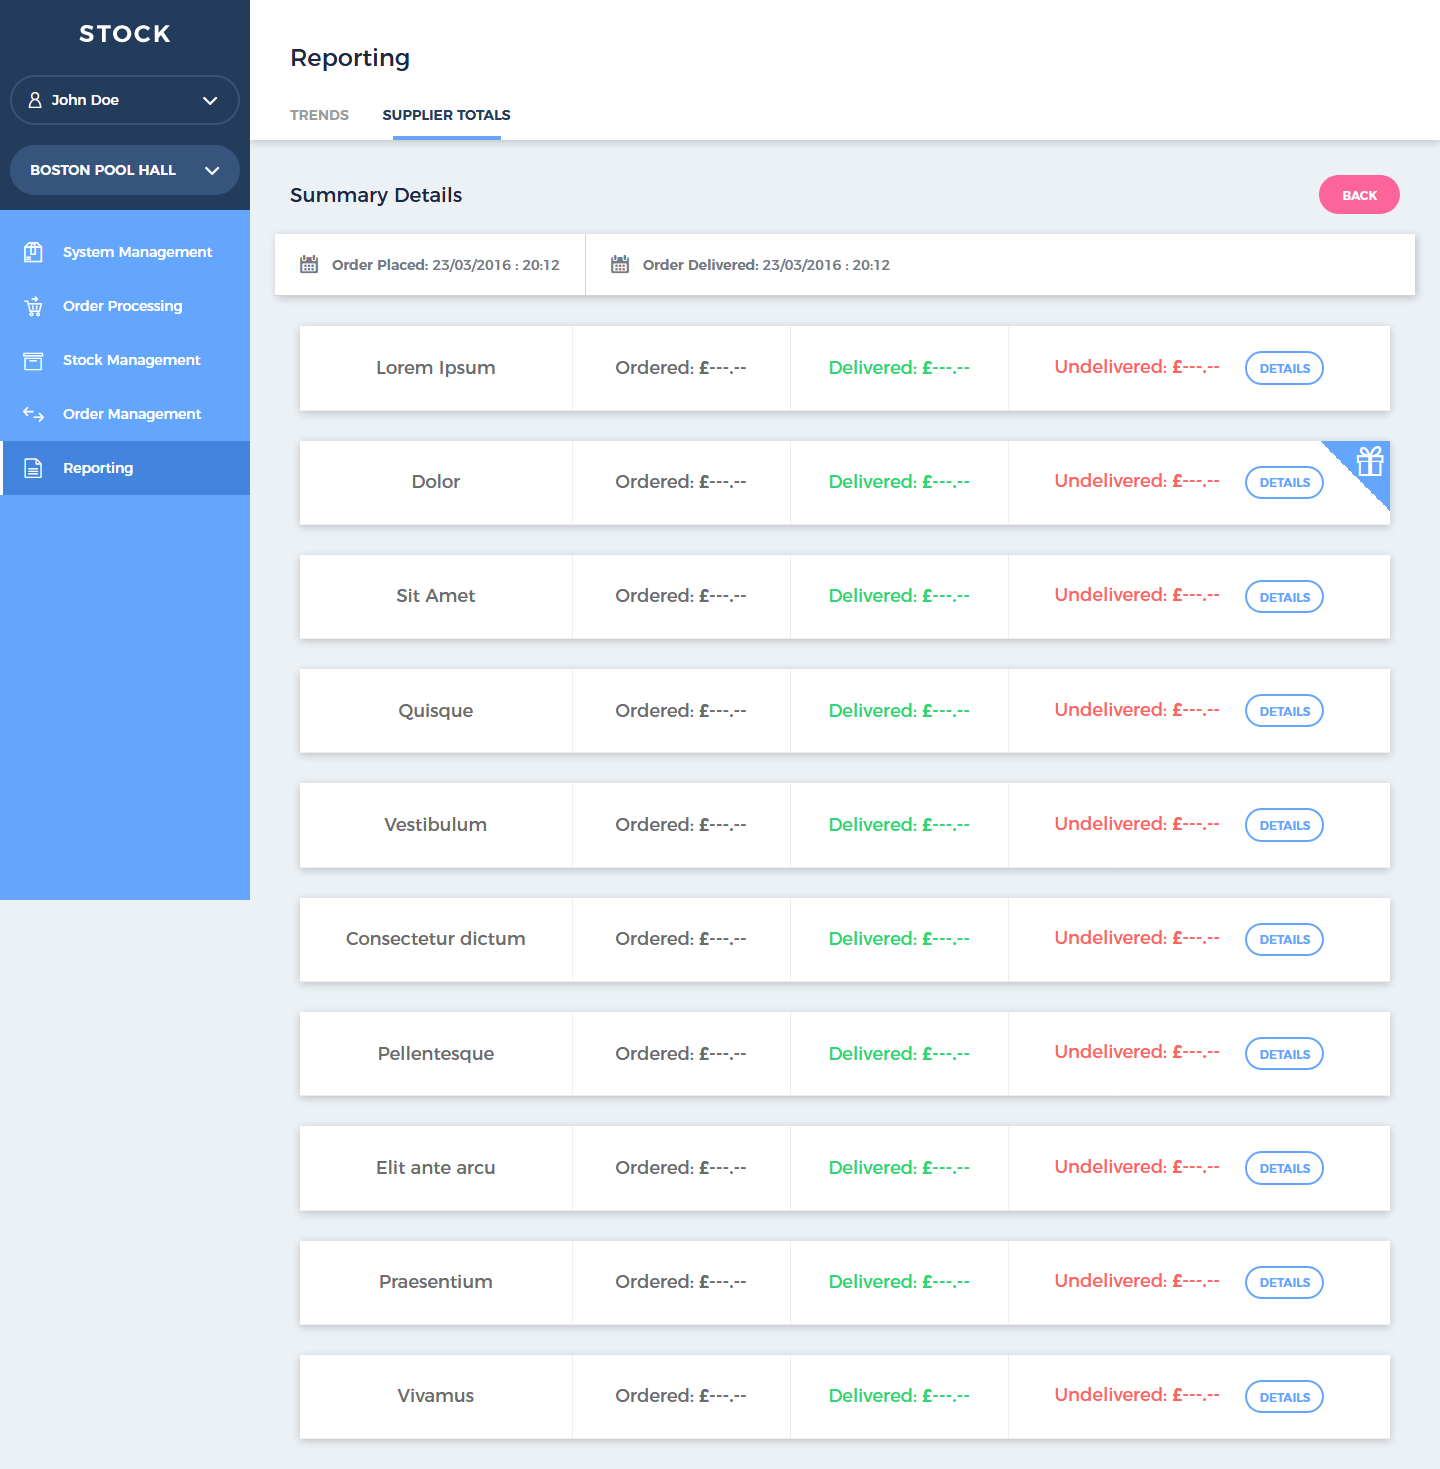Click the Stock Management archive icon
Image resolution: width=1440 pixels, height=1469 pixels.
point(33,360)
